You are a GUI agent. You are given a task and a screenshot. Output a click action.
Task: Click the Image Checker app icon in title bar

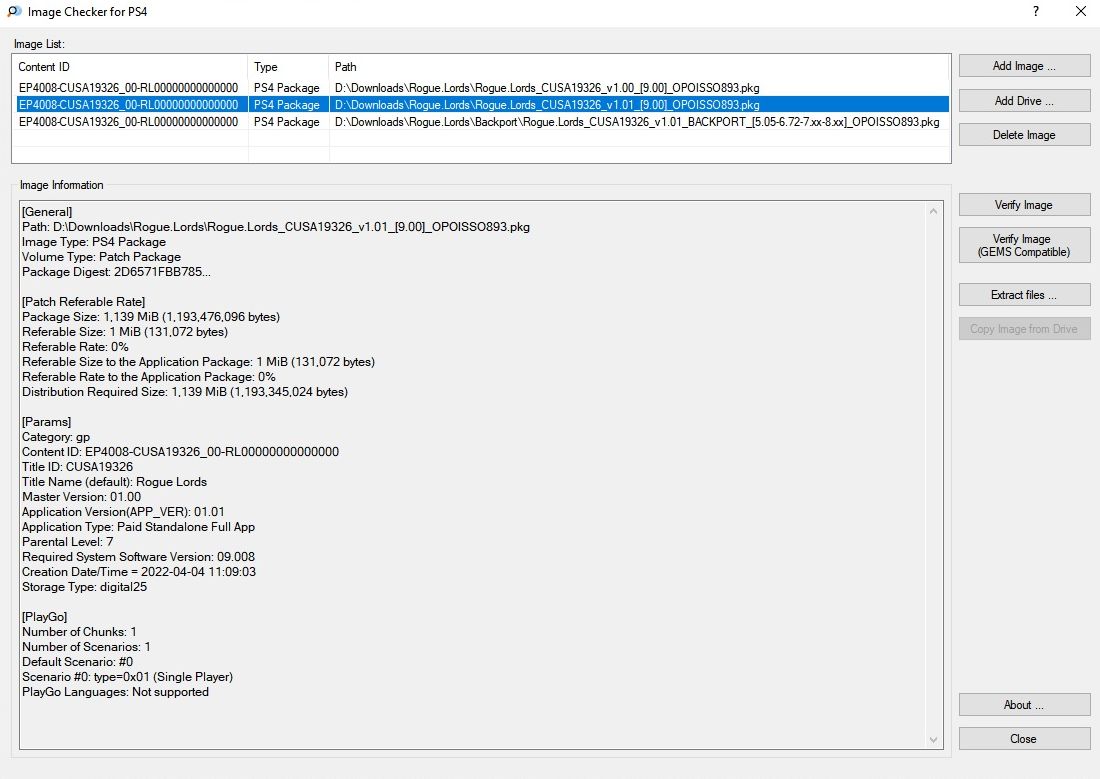click(14, 11)
